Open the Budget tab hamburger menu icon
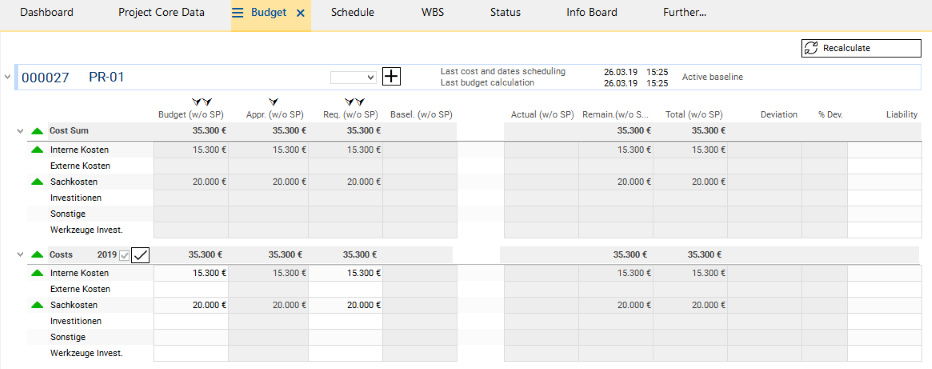The image size is (932, 369). coord(238,12)
